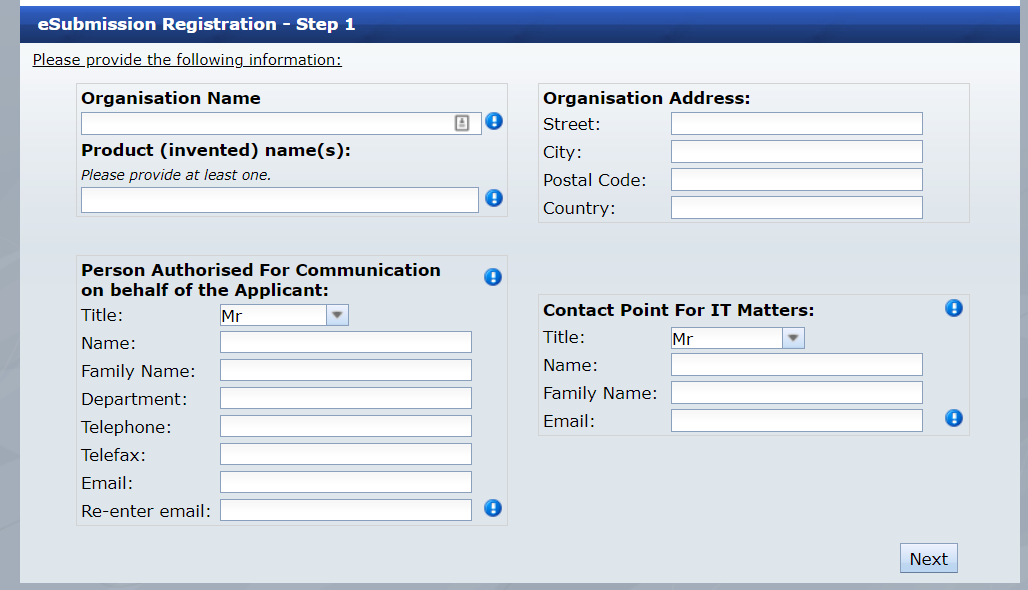Click 'Please provide the following information:' text
Screen dimensions: 1028x590
[187, 60]
